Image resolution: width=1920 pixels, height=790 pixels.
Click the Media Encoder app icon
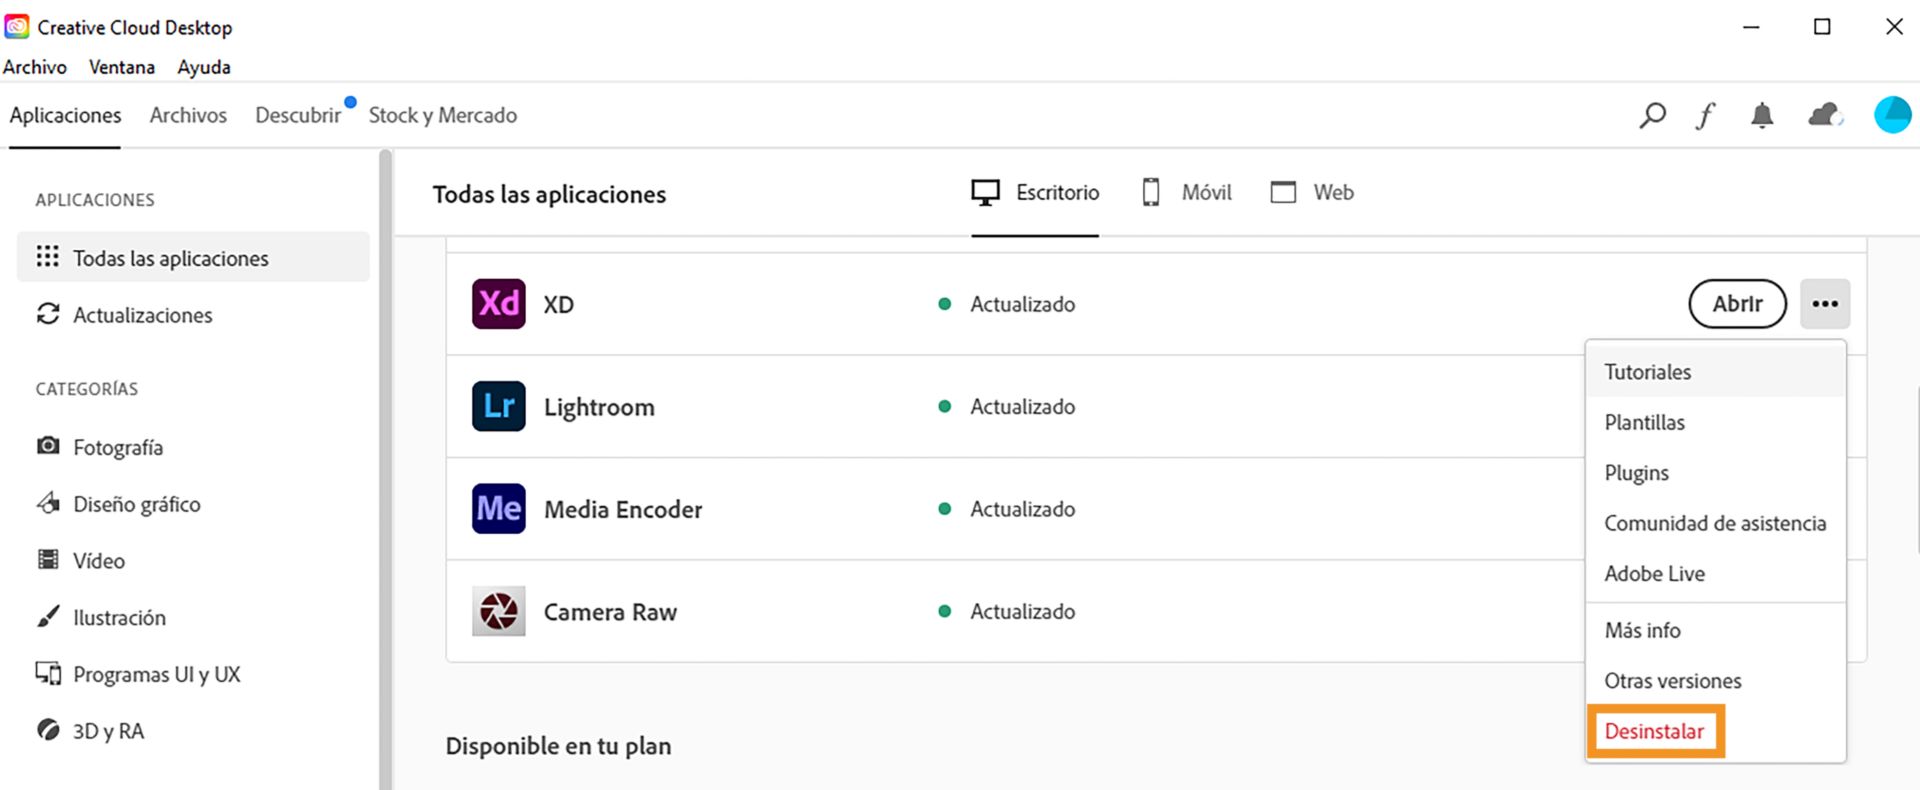coord(498,509)
